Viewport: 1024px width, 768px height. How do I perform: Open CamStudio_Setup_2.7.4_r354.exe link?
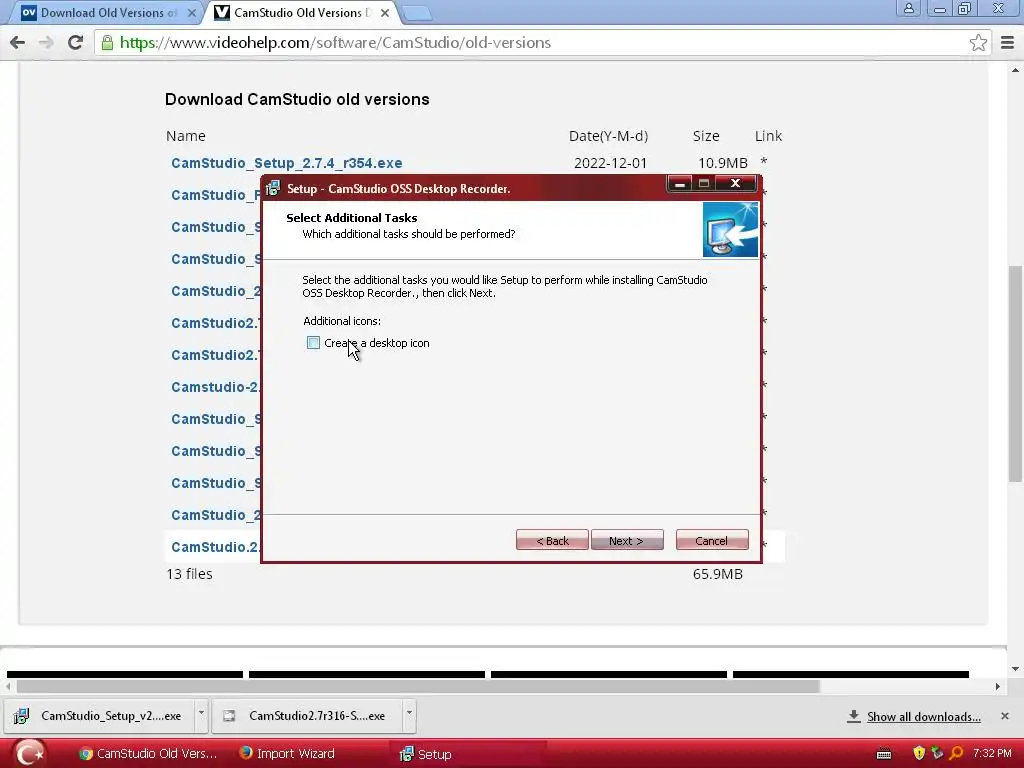[287, 163]
